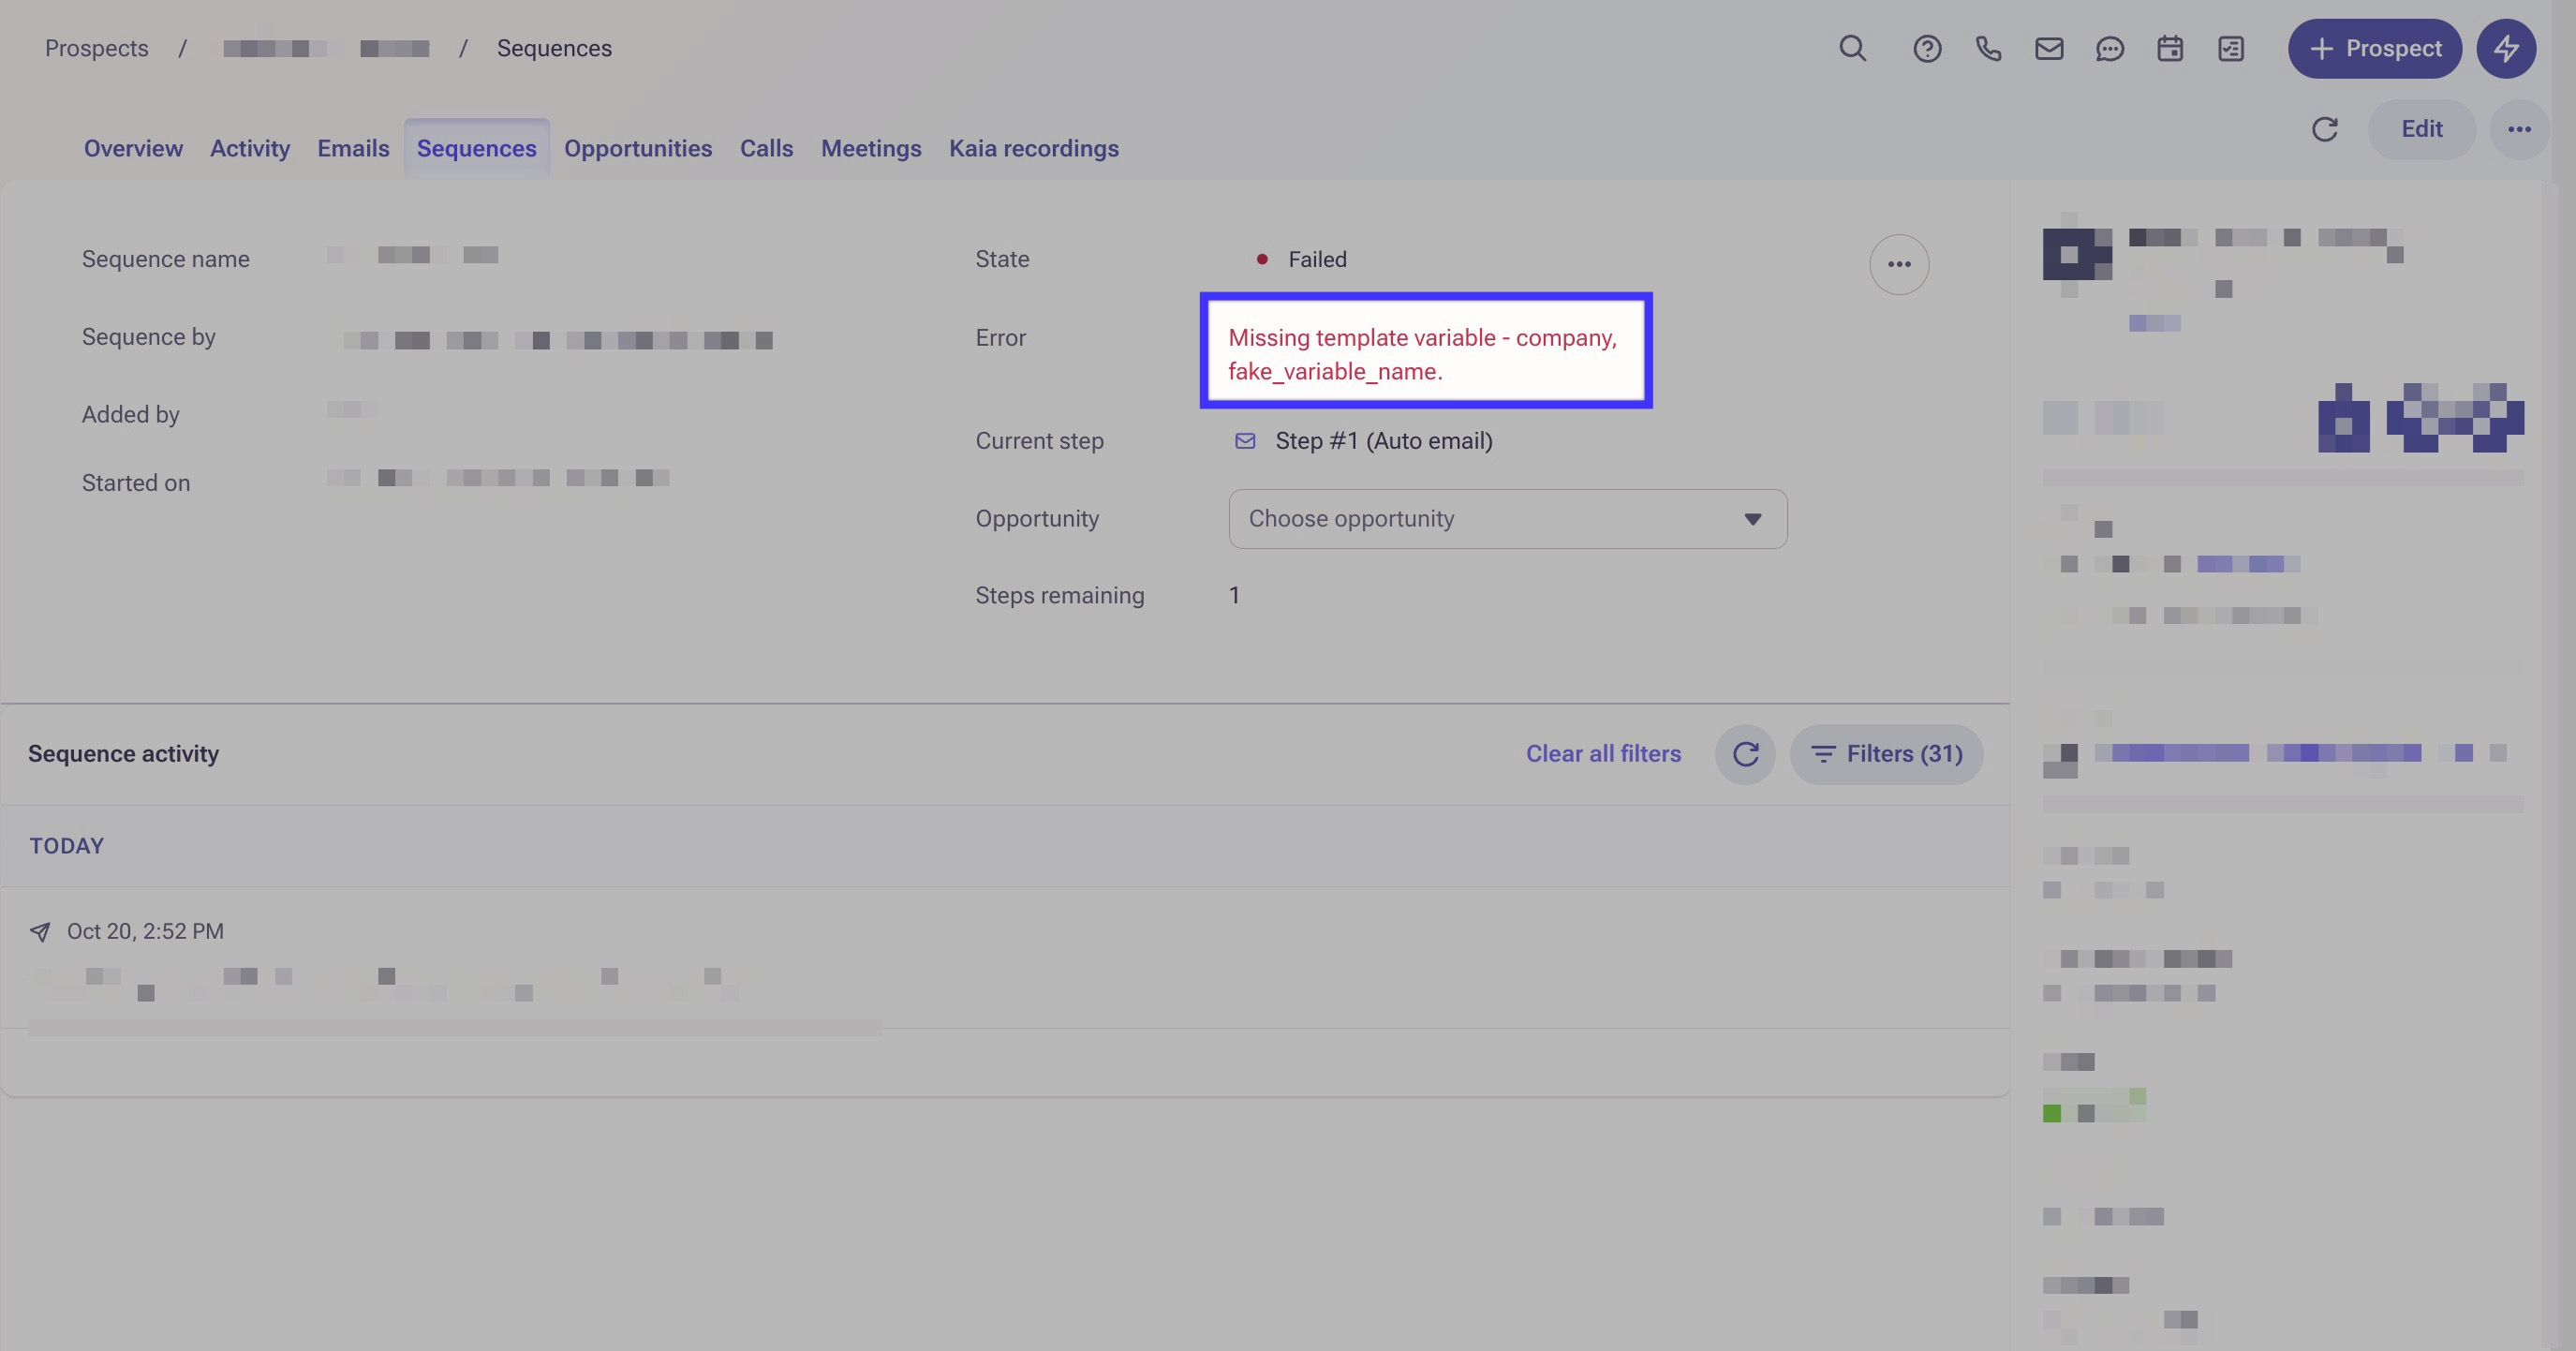Screen dimensions: 2576x1351
Task: Click Clear all filters link
Action: point(1603,754)
